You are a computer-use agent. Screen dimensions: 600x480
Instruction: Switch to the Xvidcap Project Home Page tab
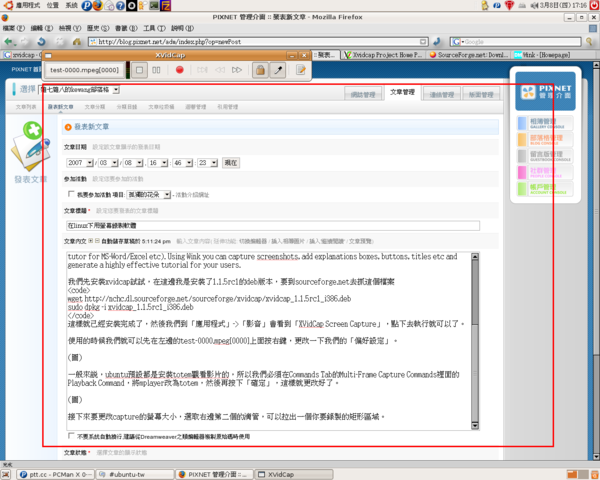click(x=383, y=55)
